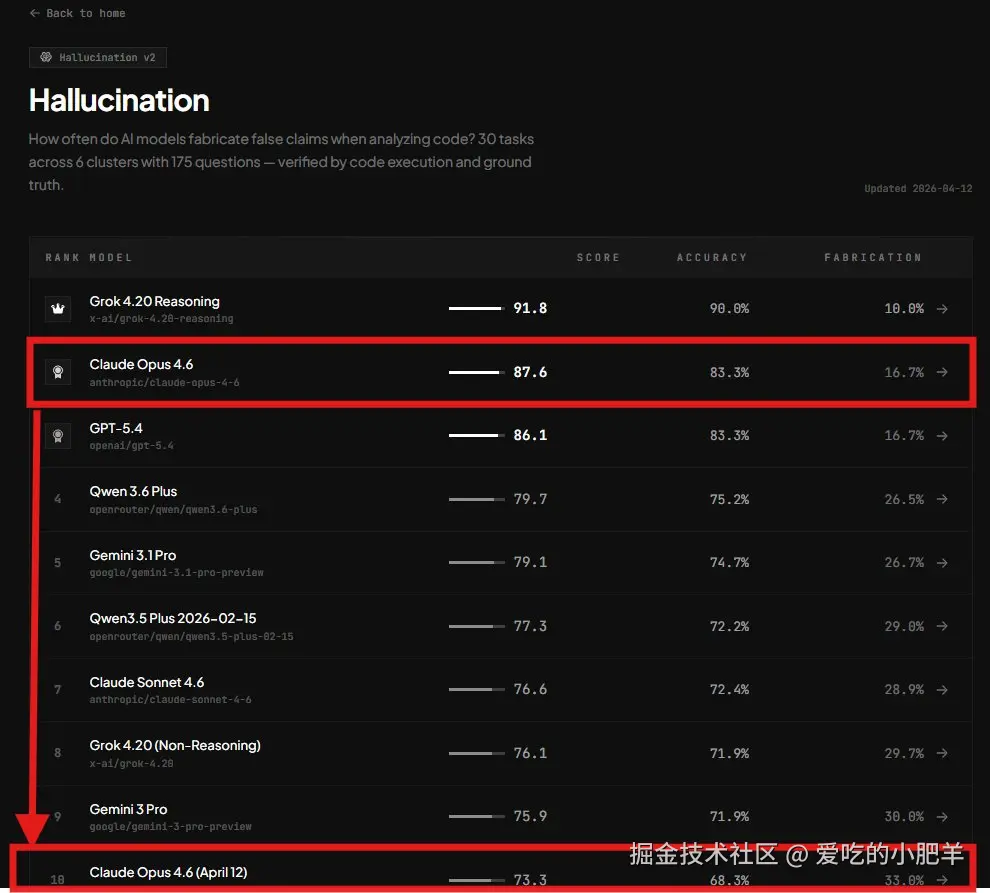Click the FABRICATION column header
The image size is (990, 893).
pos(873,258)
